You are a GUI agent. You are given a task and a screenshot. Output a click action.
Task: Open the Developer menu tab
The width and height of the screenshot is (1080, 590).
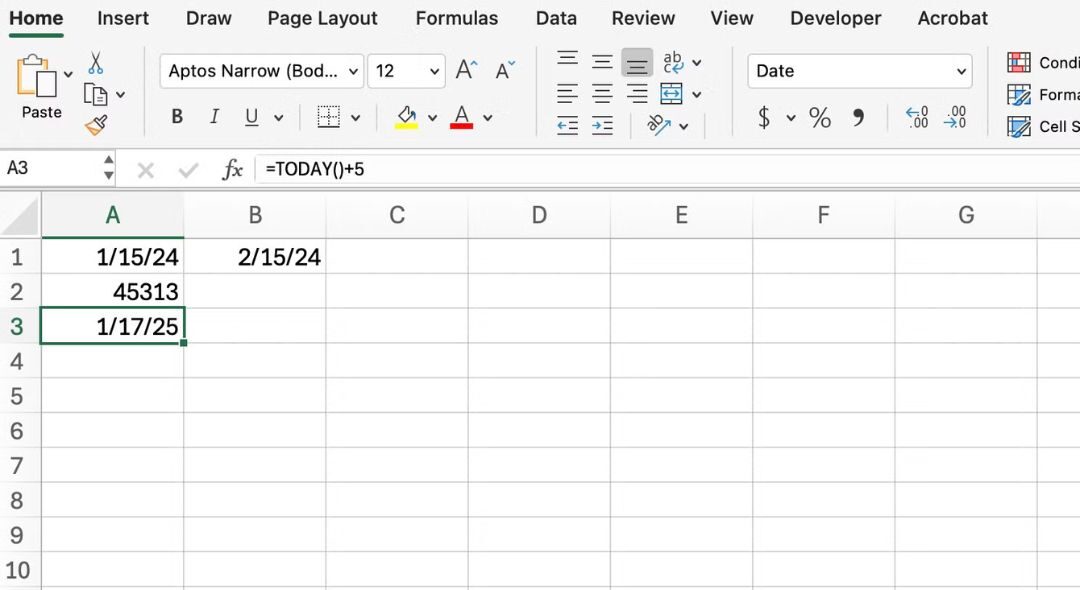coord(835,18)
